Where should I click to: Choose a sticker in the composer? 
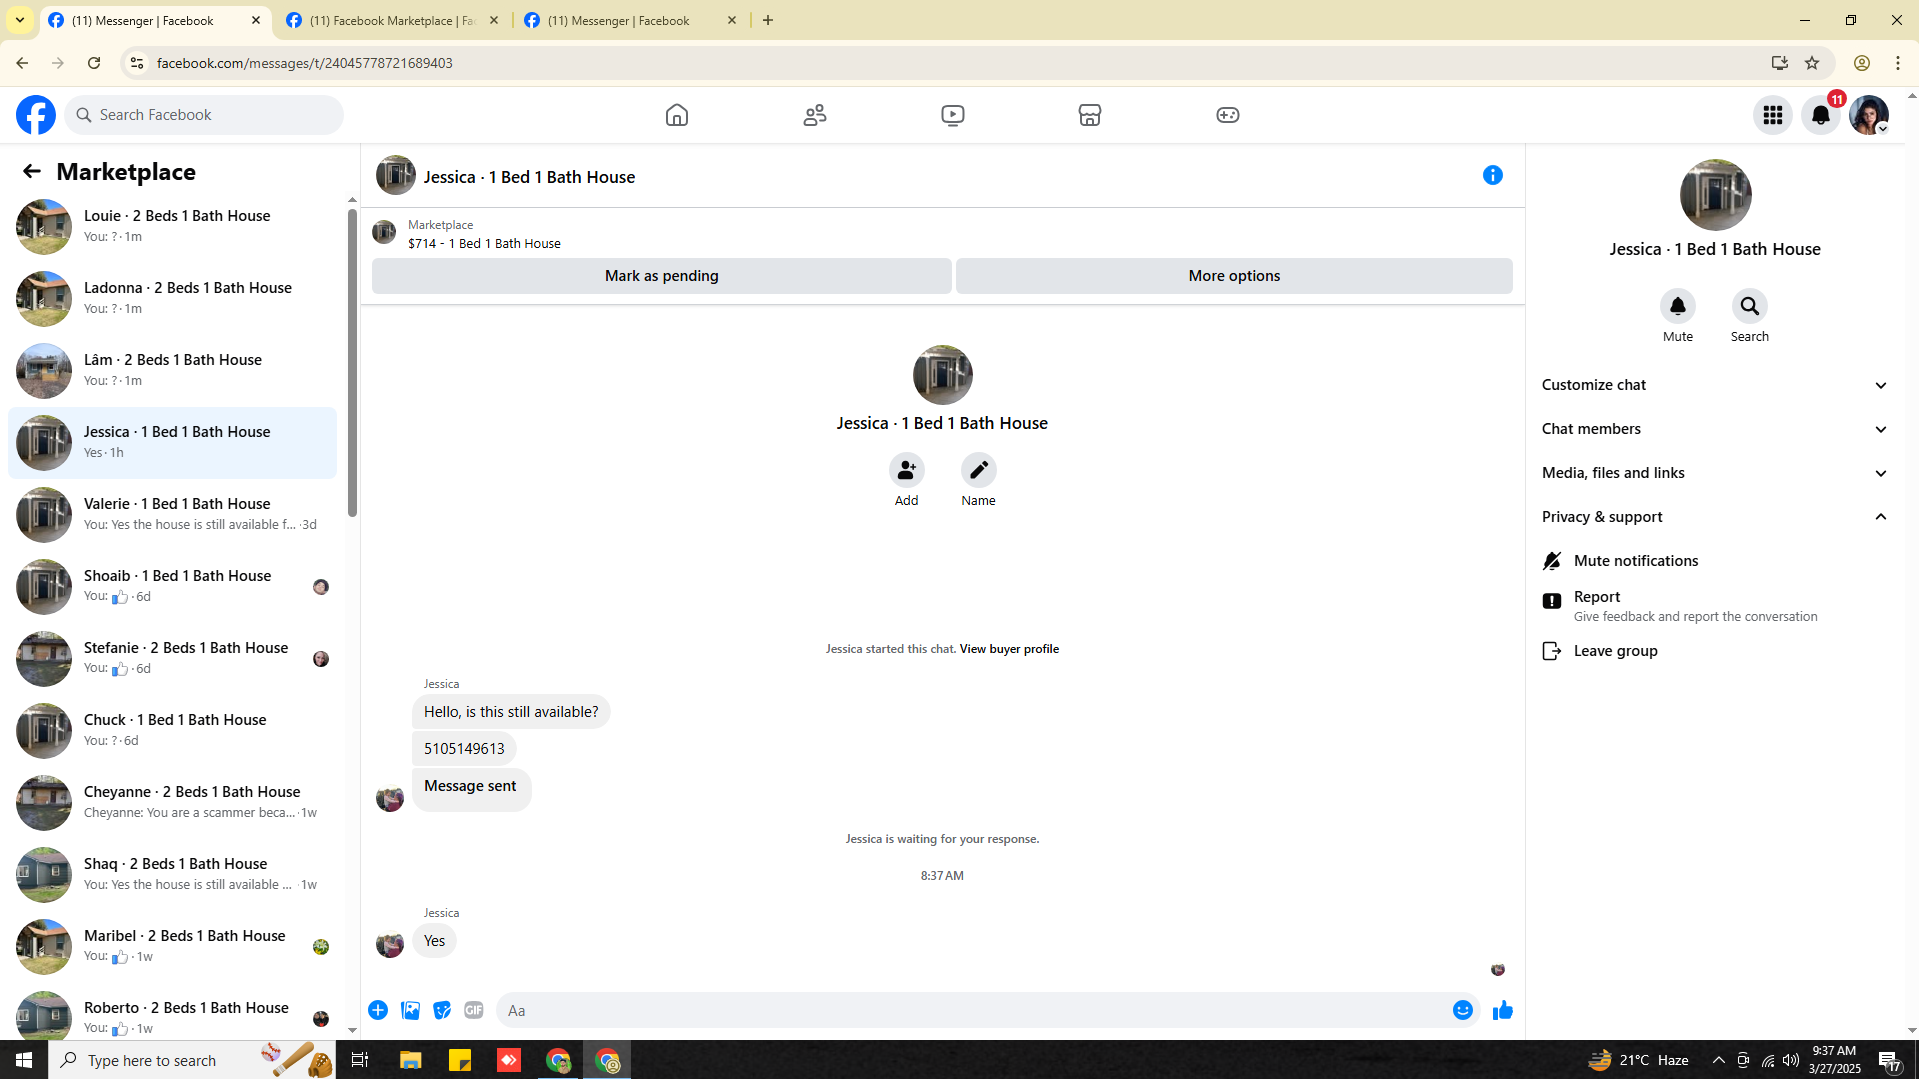pyautogui.click(x=442, y=1010)
